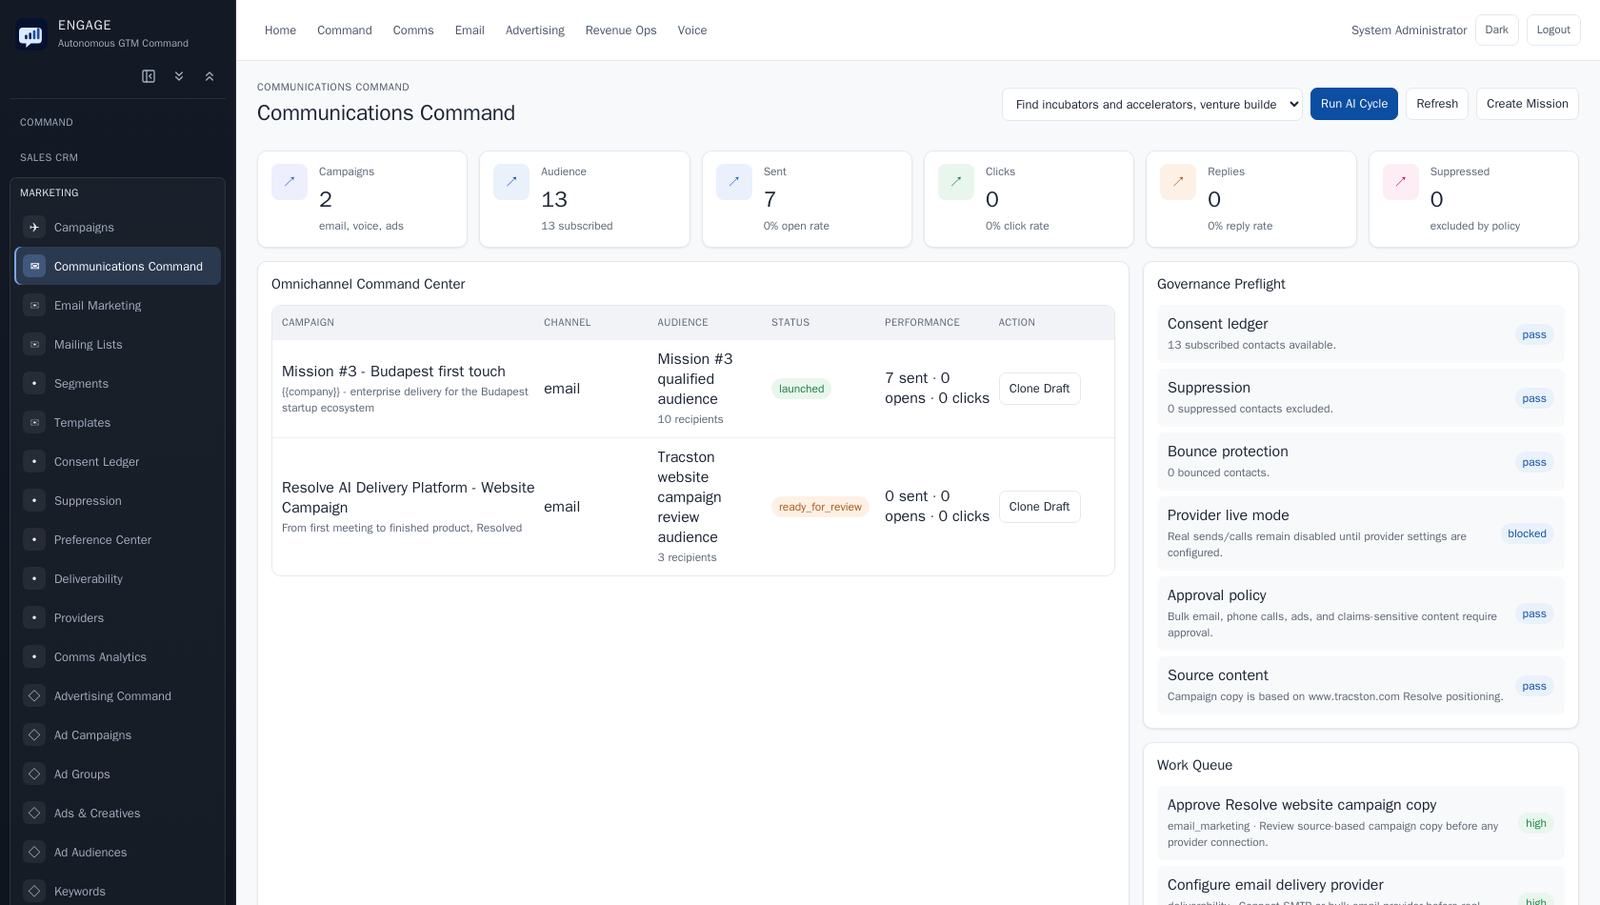Go to Mailing Lists in the sidebar
This screenshot has width=1600, height=905.
(118, 344)
